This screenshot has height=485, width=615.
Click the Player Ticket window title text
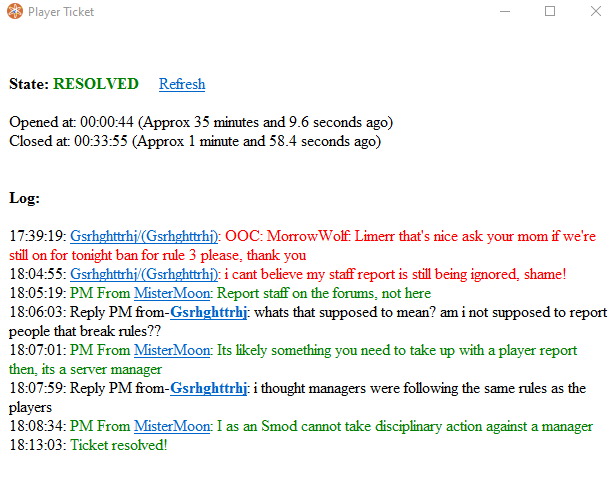[x=57, y=12]
